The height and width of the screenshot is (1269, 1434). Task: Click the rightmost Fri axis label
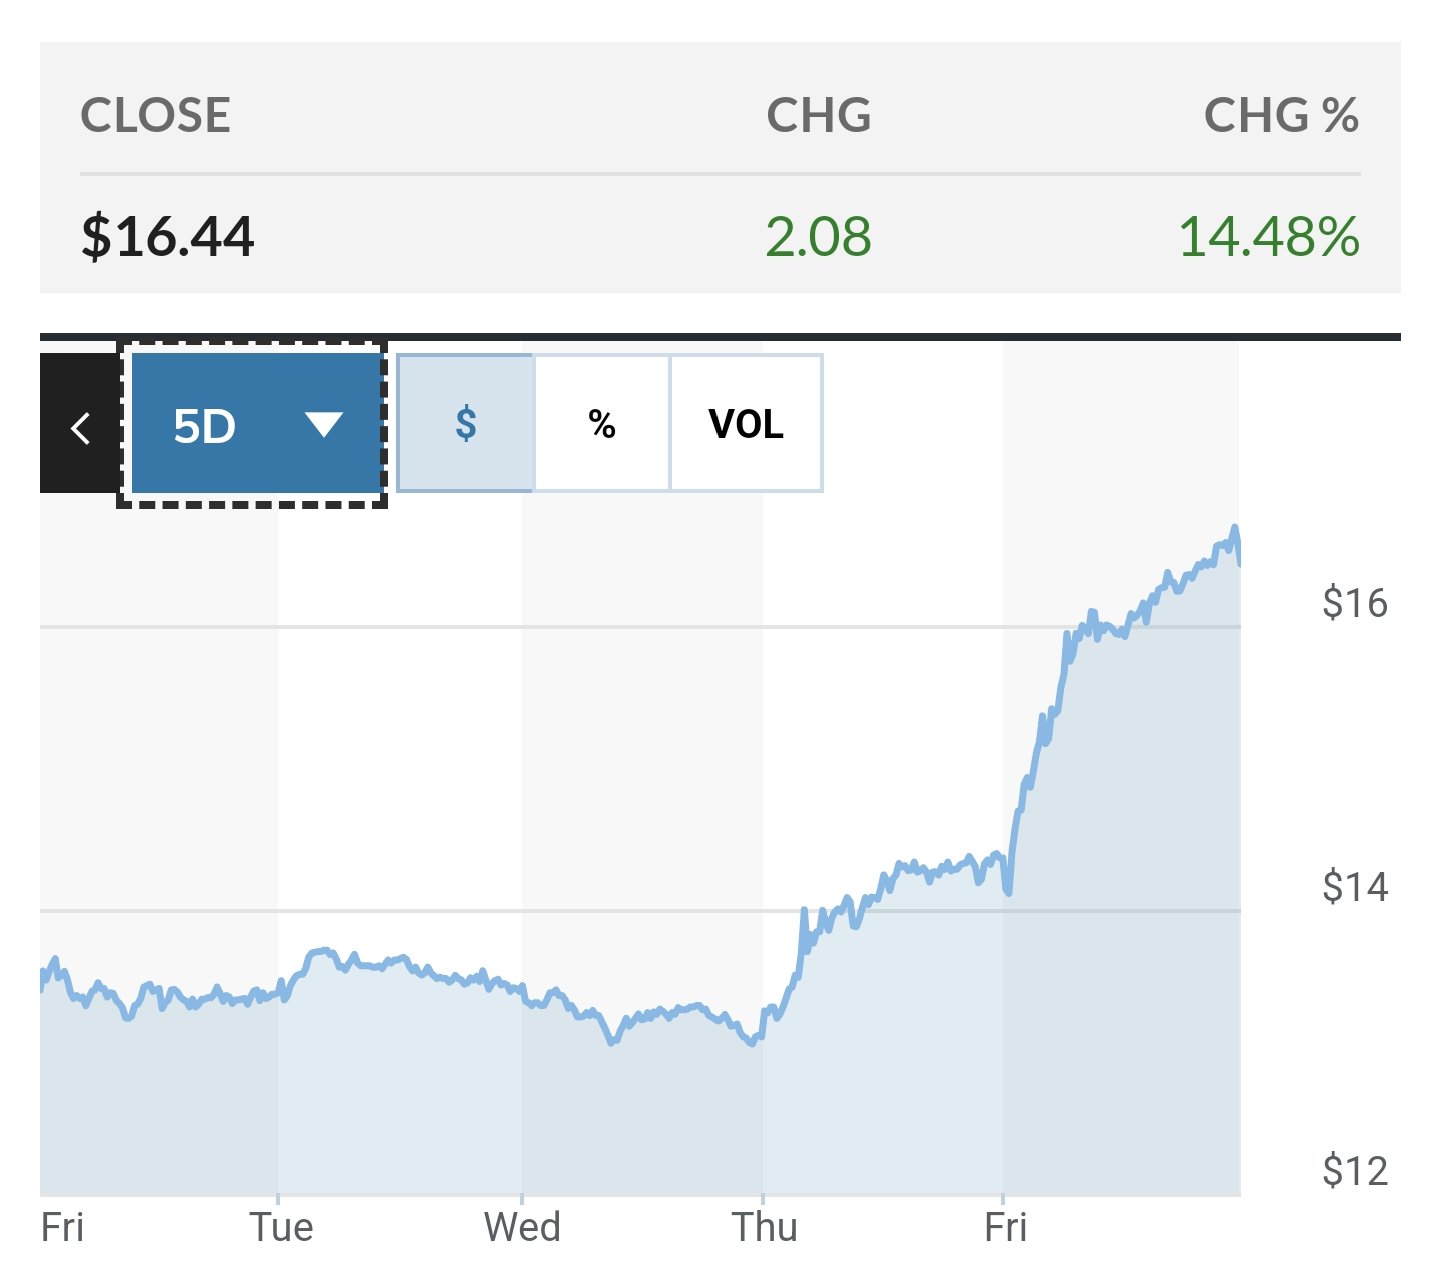pos(1005,1227)
